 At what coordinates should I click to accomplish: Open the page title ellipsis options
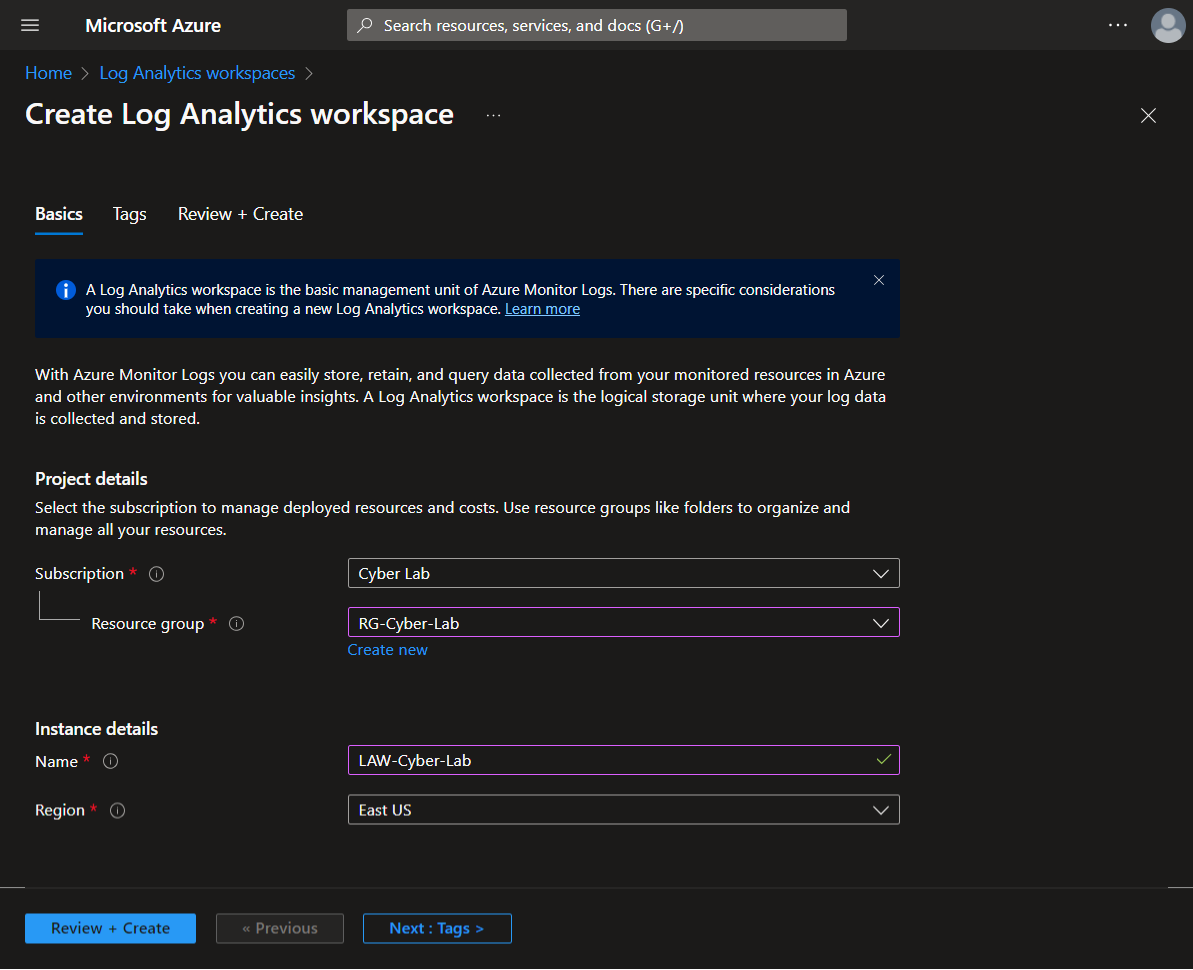point(494,116)
